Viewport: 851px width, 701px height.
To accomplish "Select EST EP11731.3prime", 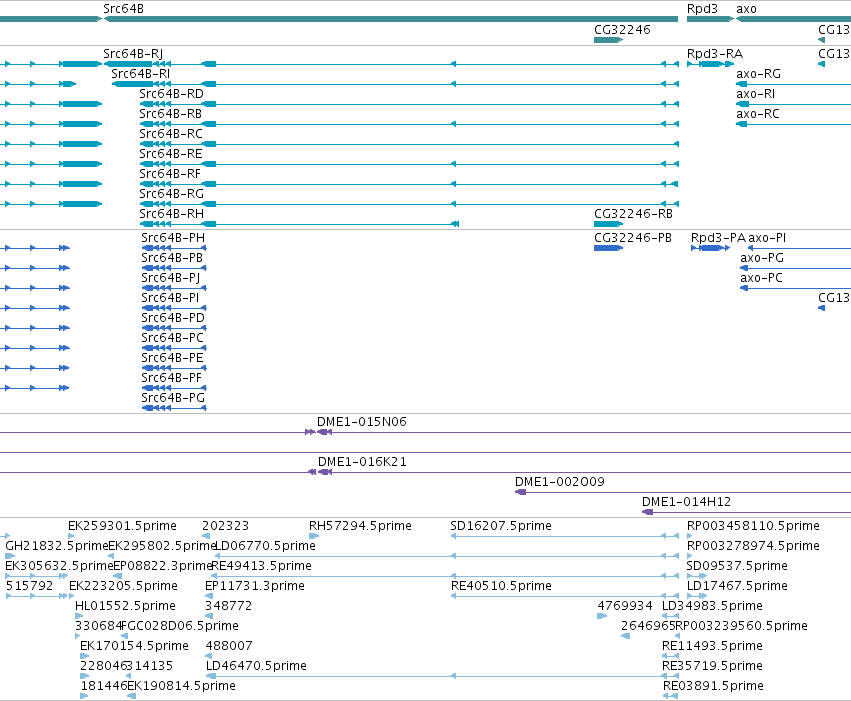I will pos(255,587).
